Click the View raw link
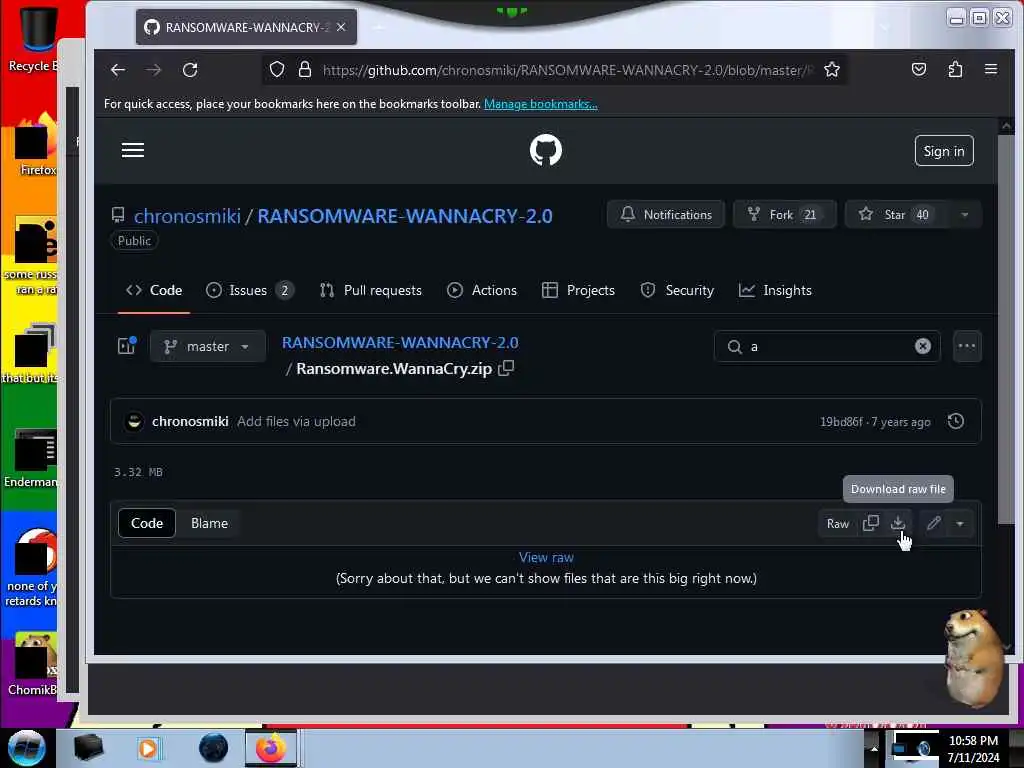 (546, 557)
